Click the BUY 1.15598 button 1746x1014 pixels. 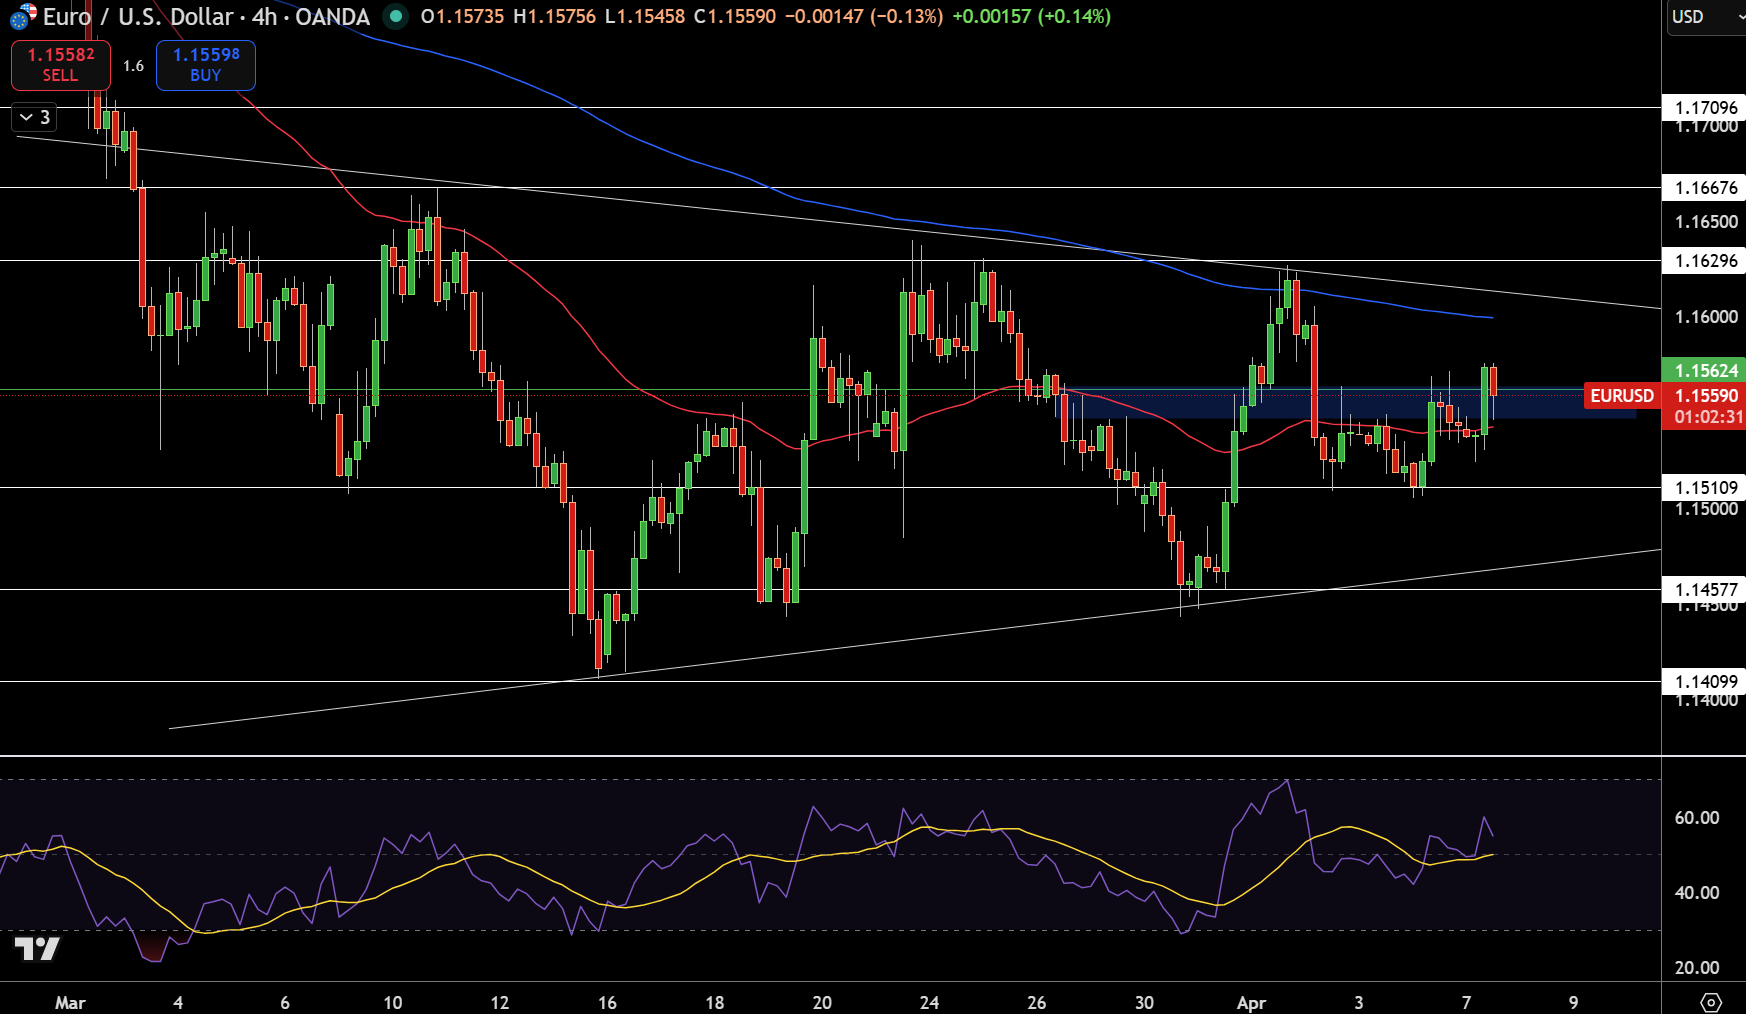point(206,65)
